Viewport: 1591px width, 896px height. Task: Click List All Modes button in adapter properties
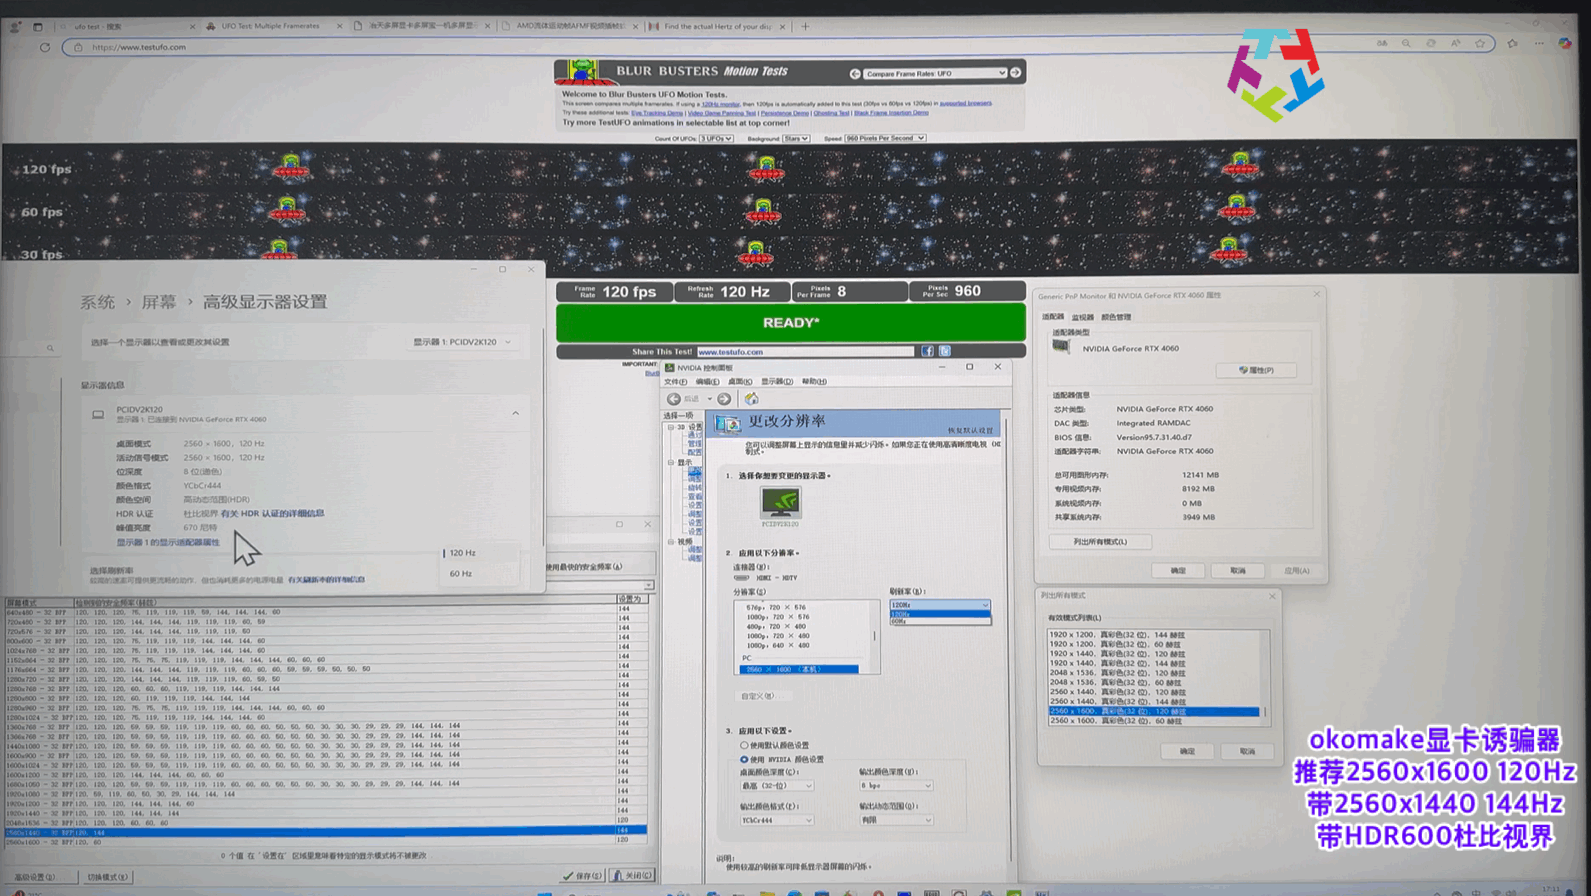[1100, 542]
